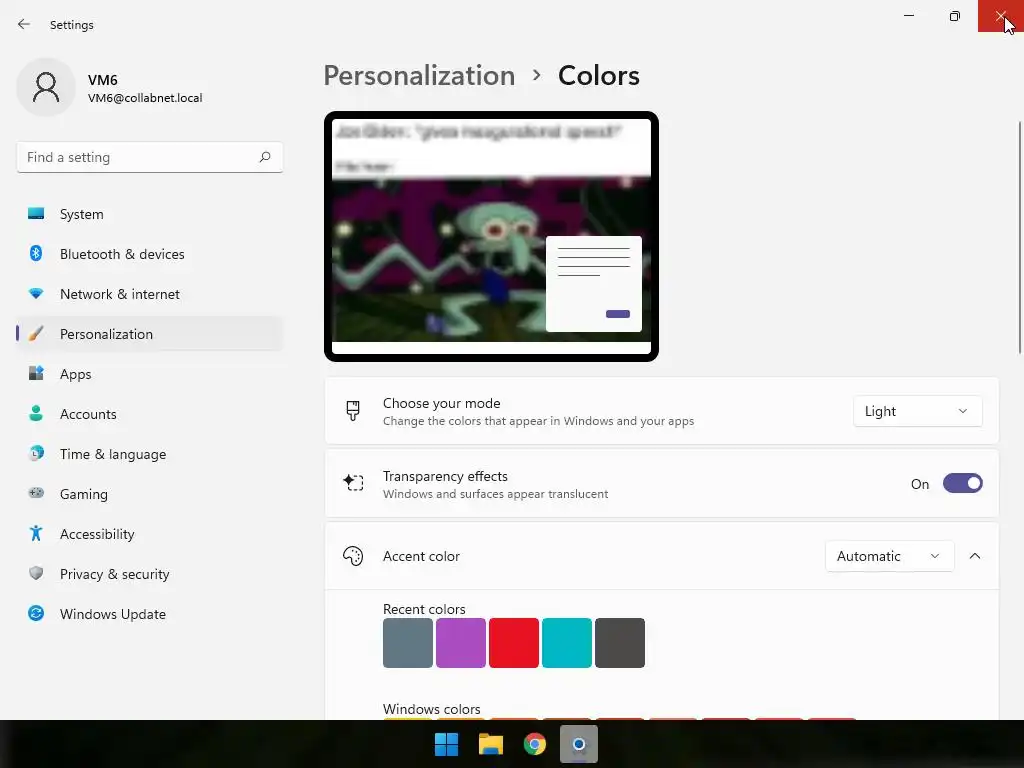The height and width of the screenshot is (768, 1024).
Task: Click Personalization breadcrumb link
Action: click(x=419, y=76)
